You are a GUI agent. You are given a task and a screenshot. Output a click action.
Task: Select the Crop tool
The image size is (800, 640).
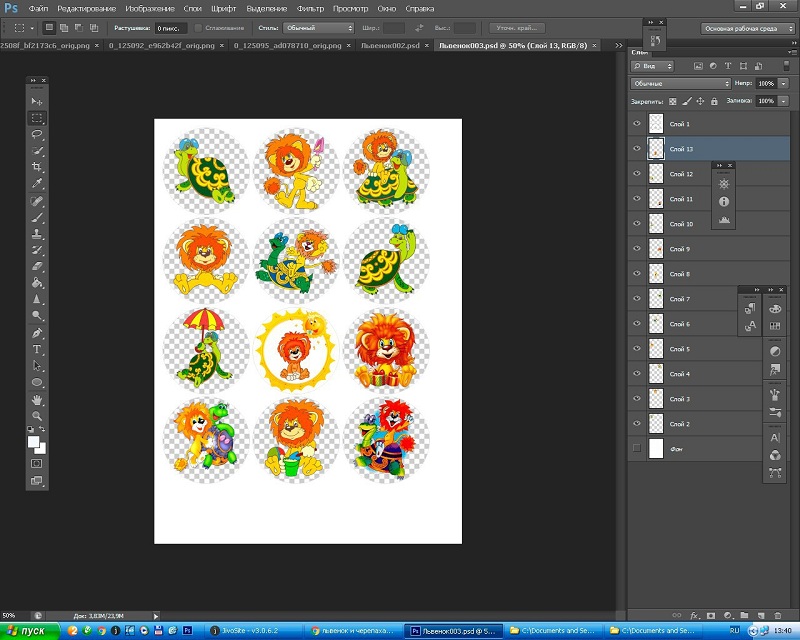(37, 166)
